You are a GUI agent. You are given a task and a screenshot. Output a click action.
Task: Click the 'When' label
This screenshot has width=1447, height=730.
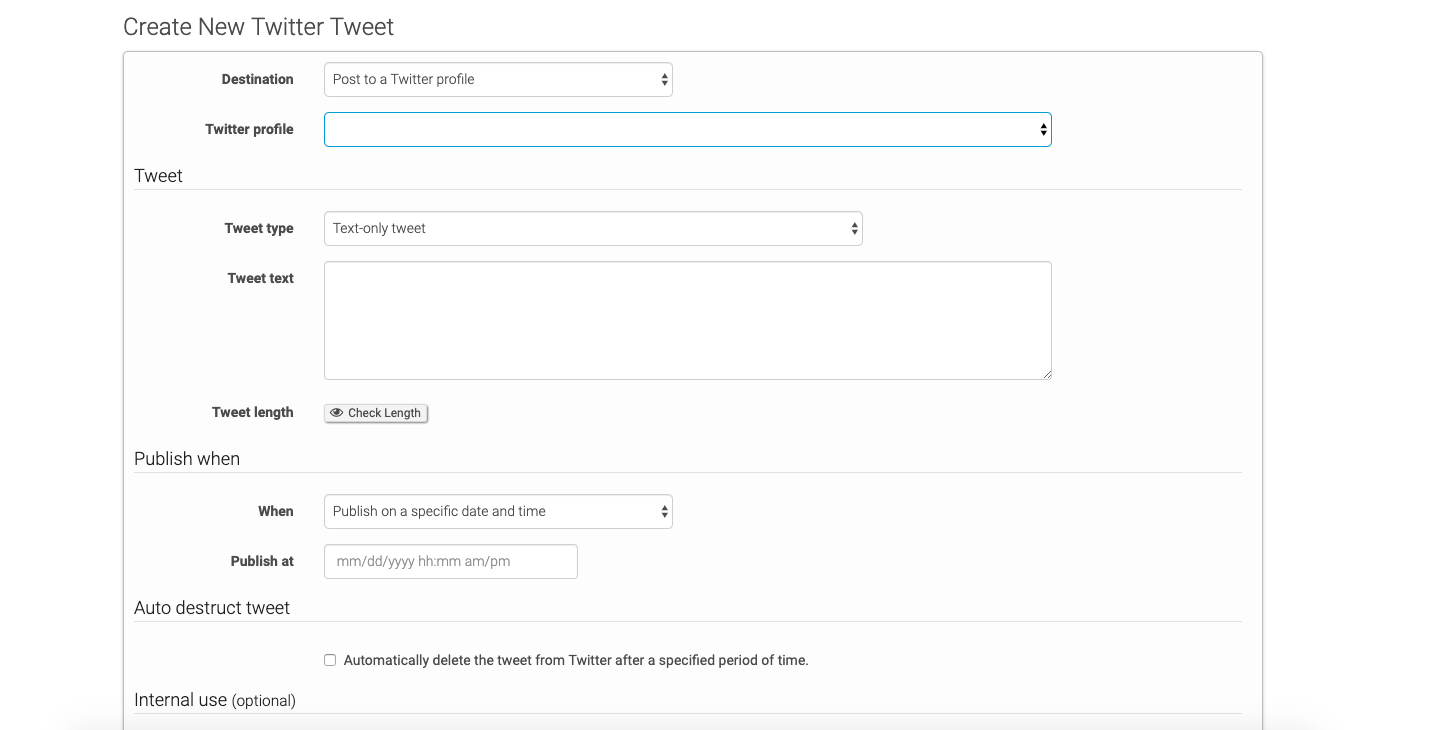[276, 511]
